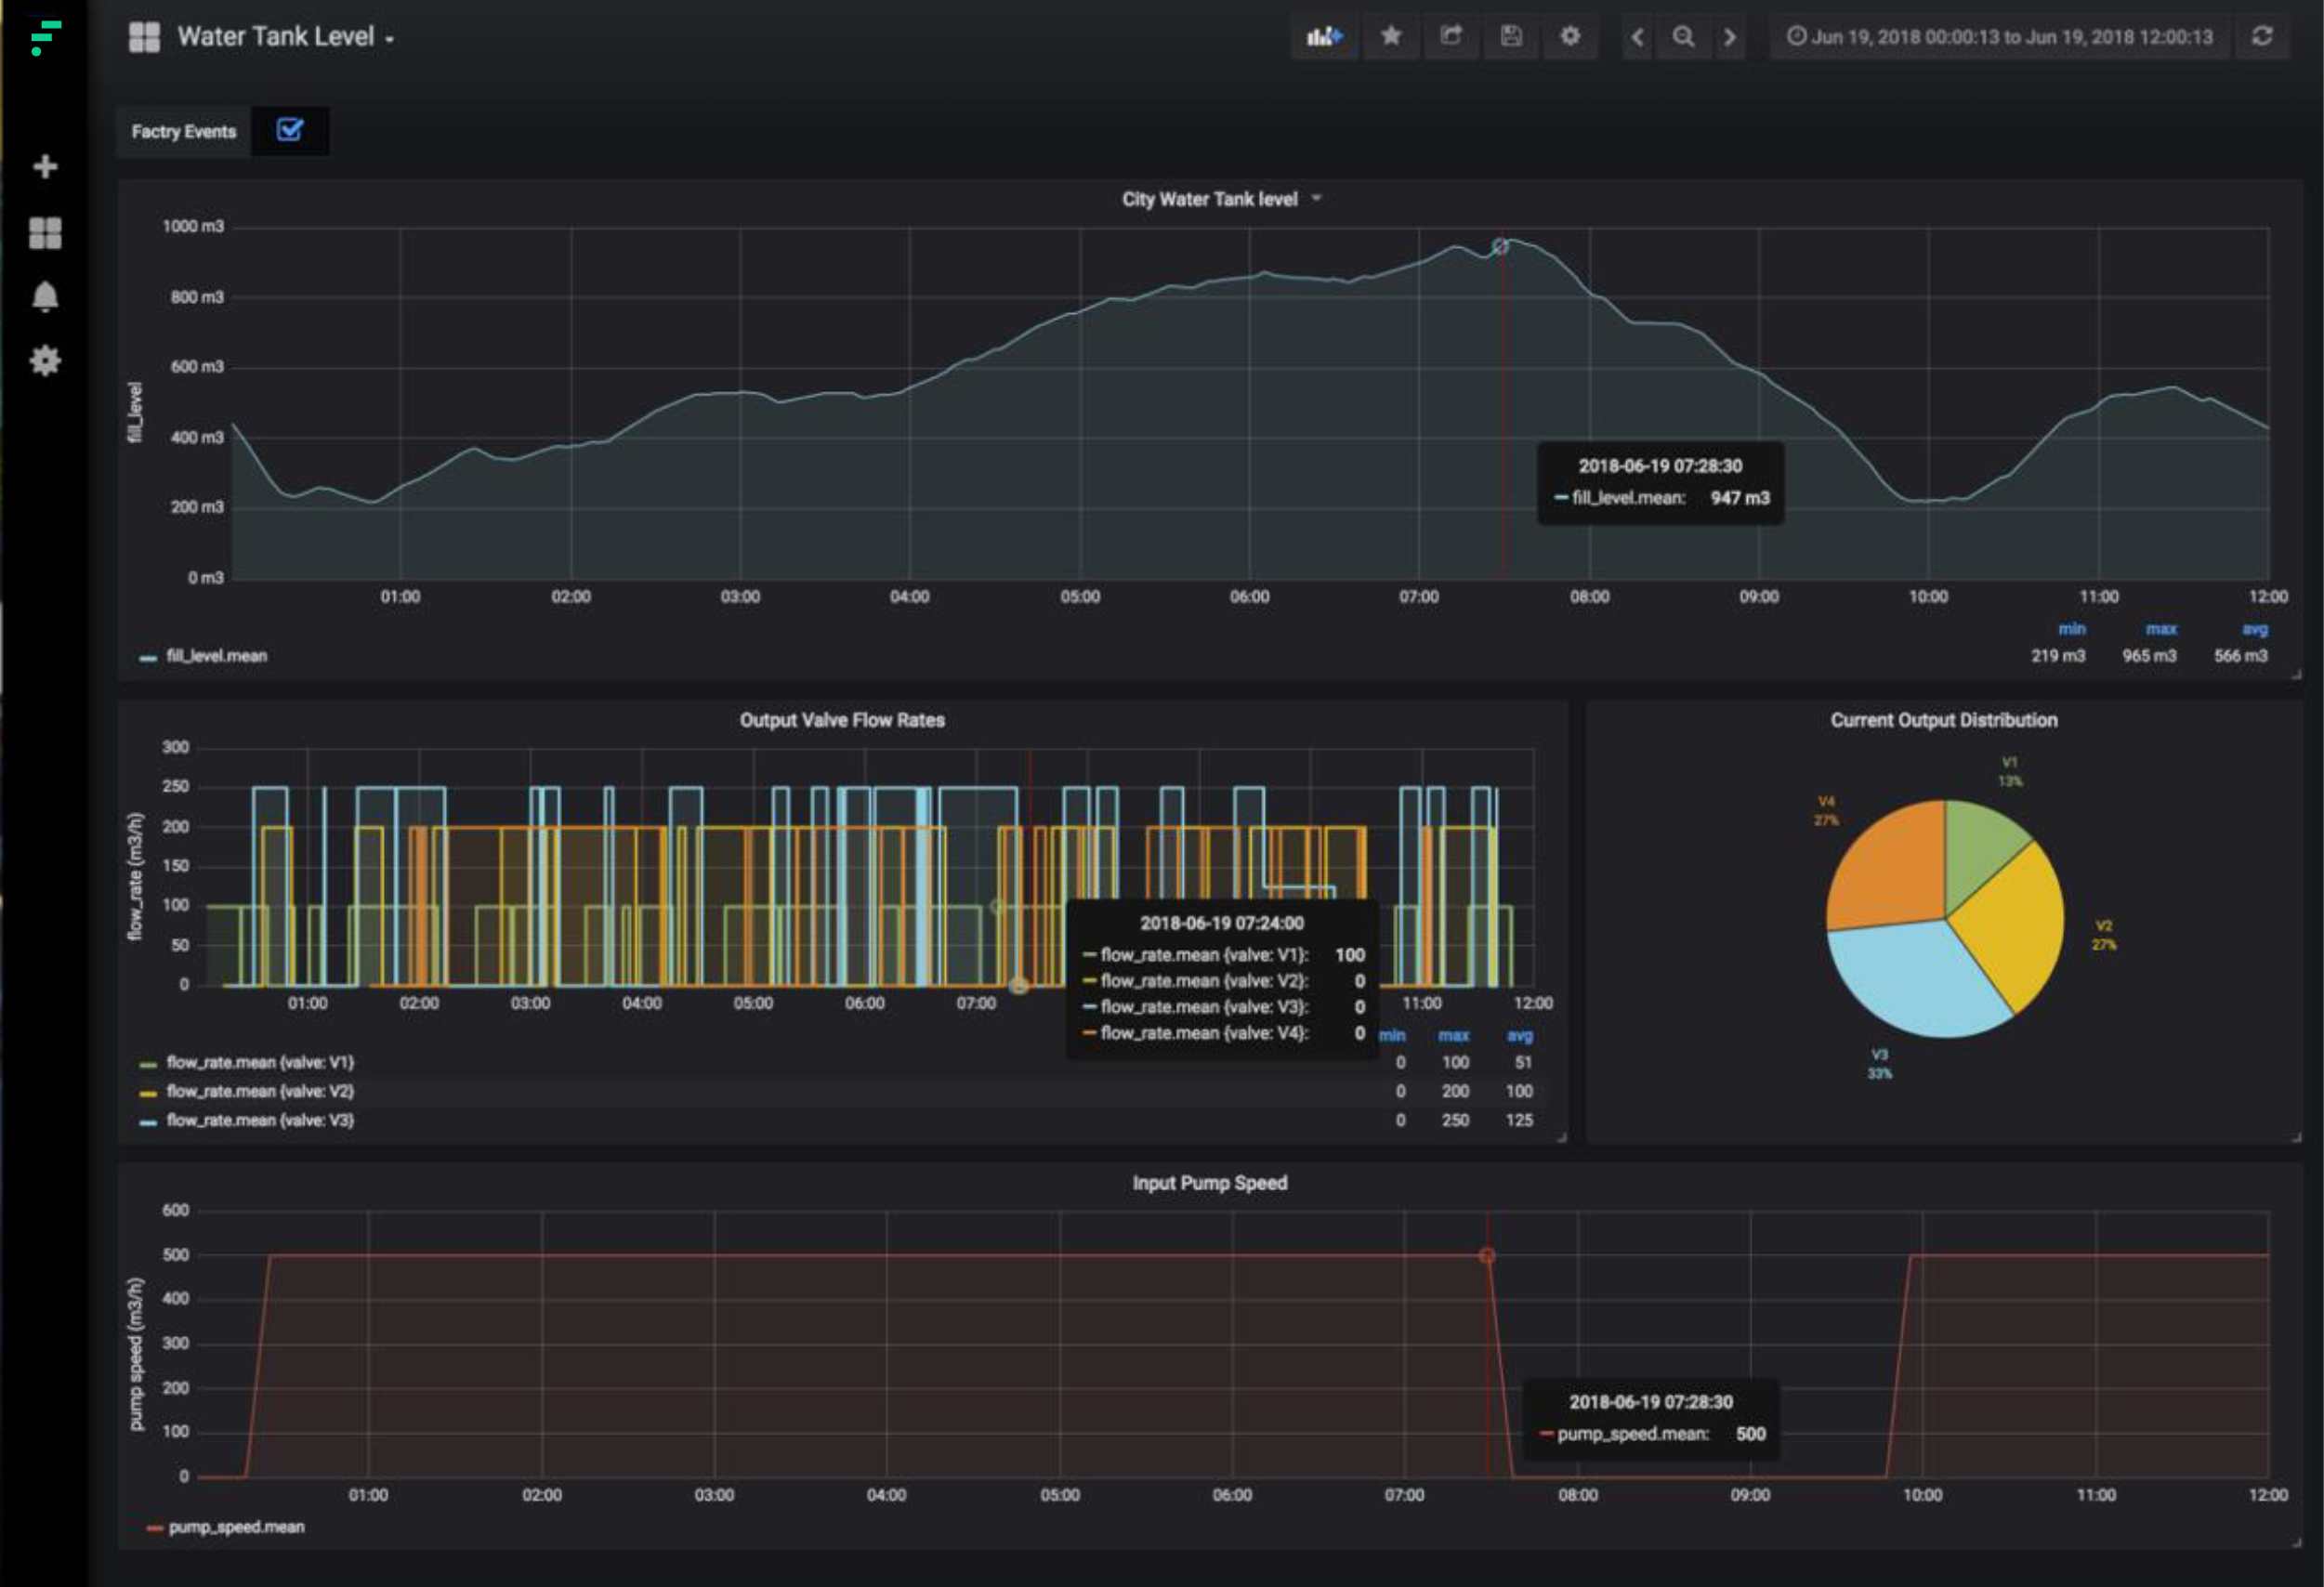Sort tank level legend by max column
Screen dimensions: 2324x1587
coord(2161,629)
